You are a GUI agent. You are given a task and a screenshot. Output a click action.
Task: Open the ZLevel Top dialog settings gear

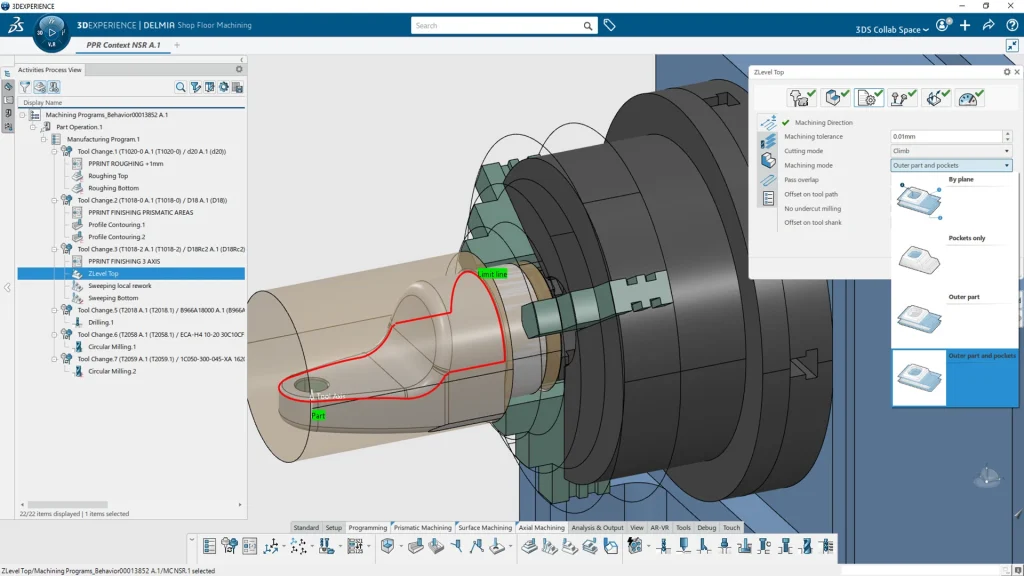tap(1007, 72)
